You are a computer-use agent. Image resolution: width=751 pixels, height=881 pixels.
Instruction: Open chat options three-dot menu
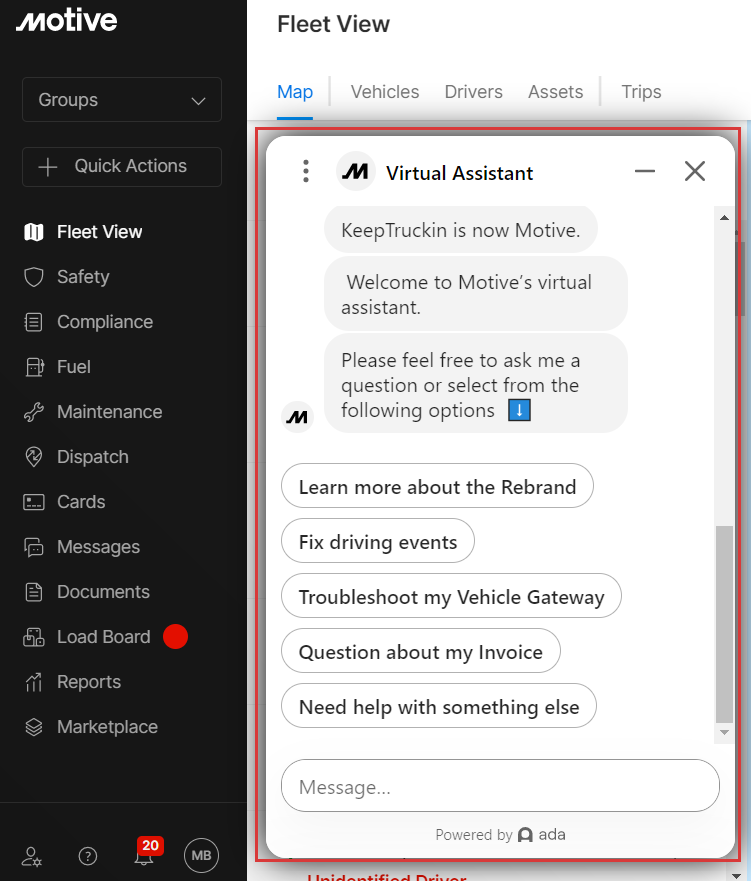click(306, 172)
